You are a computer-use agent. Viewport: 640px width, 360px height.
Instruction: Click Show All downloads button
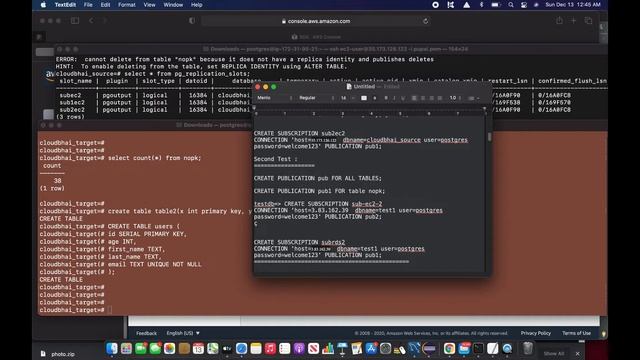[554, 353]
